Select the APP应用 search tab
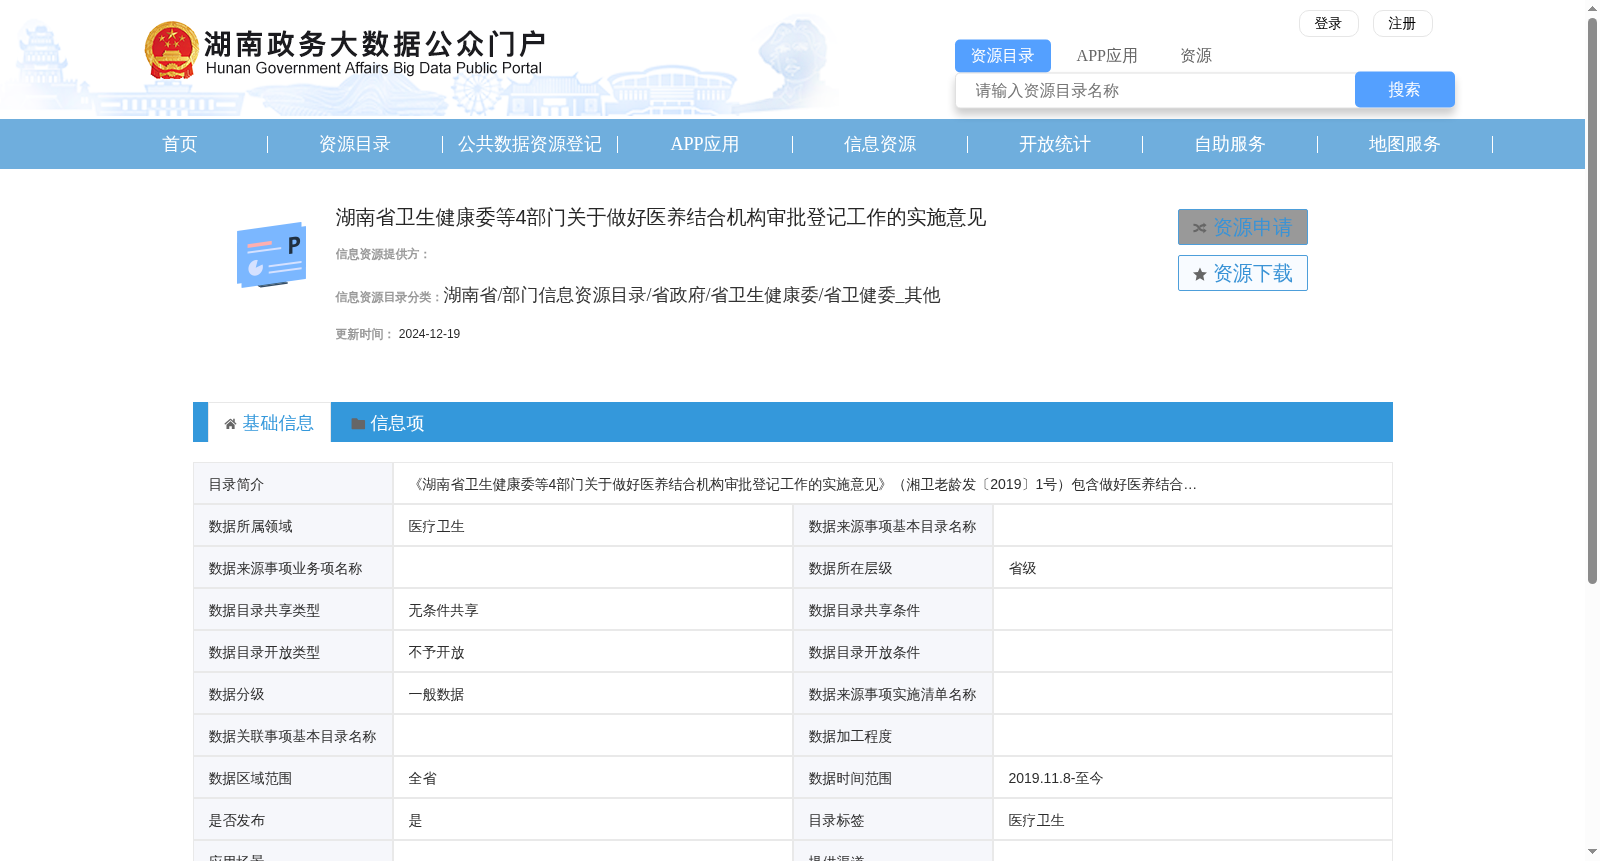This screenshot has height=861, width=1600. pos(1107,56)
